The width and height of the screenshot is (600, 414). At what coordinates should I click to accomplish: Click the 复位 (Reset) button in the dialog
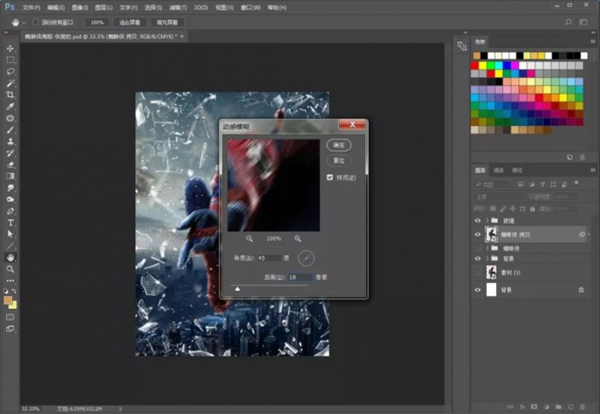tap(337, 159)
